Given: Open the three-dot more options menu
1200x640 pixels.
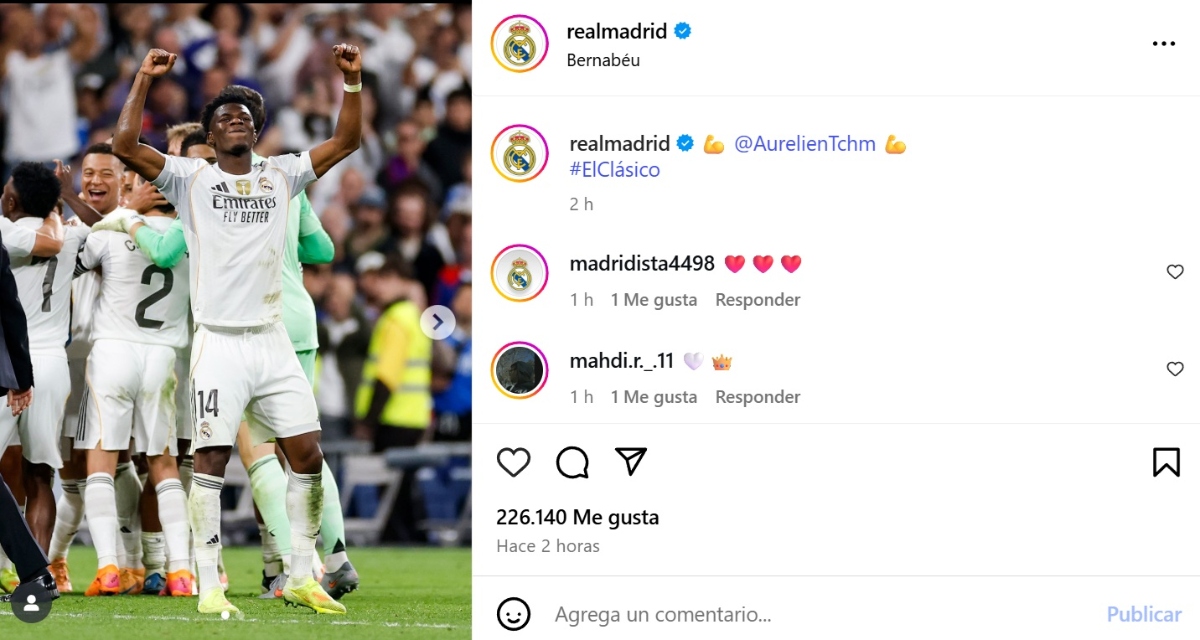Looking at the screenshot, I should point(1164,44).
